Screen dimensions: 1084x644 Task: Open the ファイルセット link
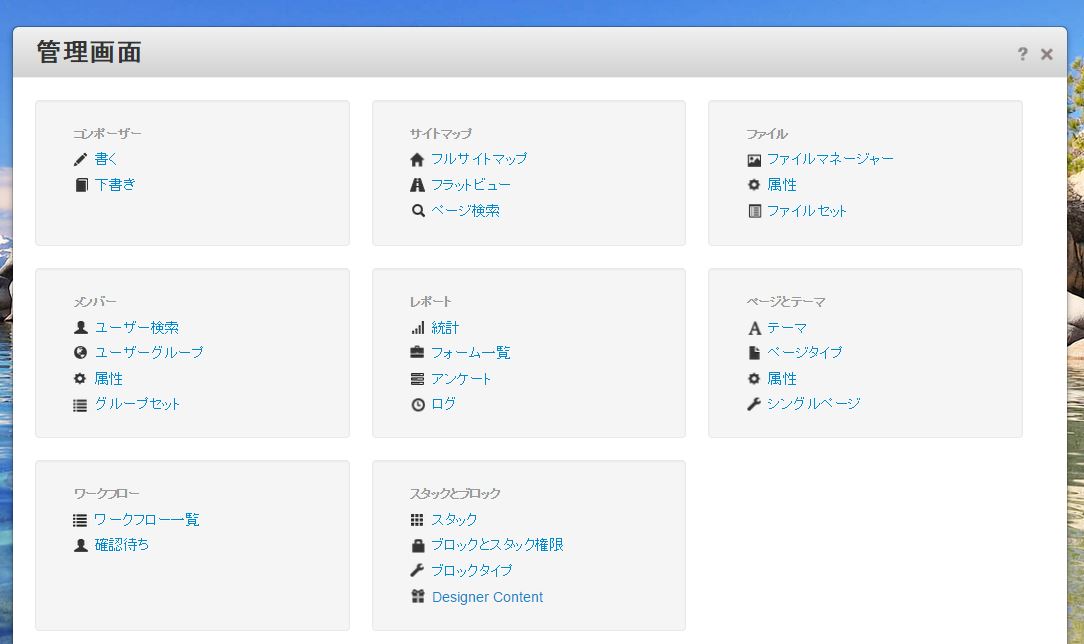tap(807, 211)
